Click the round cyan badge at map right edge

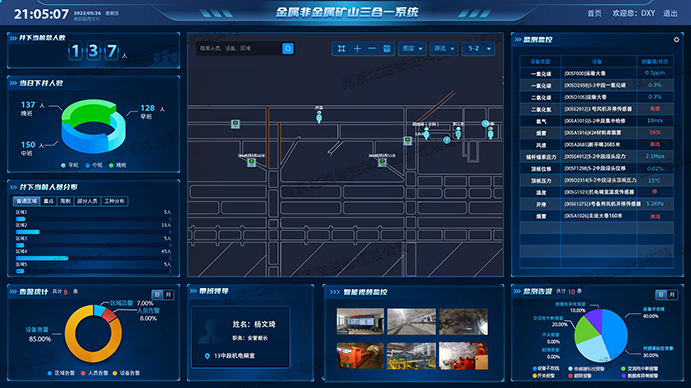point(485,123)
